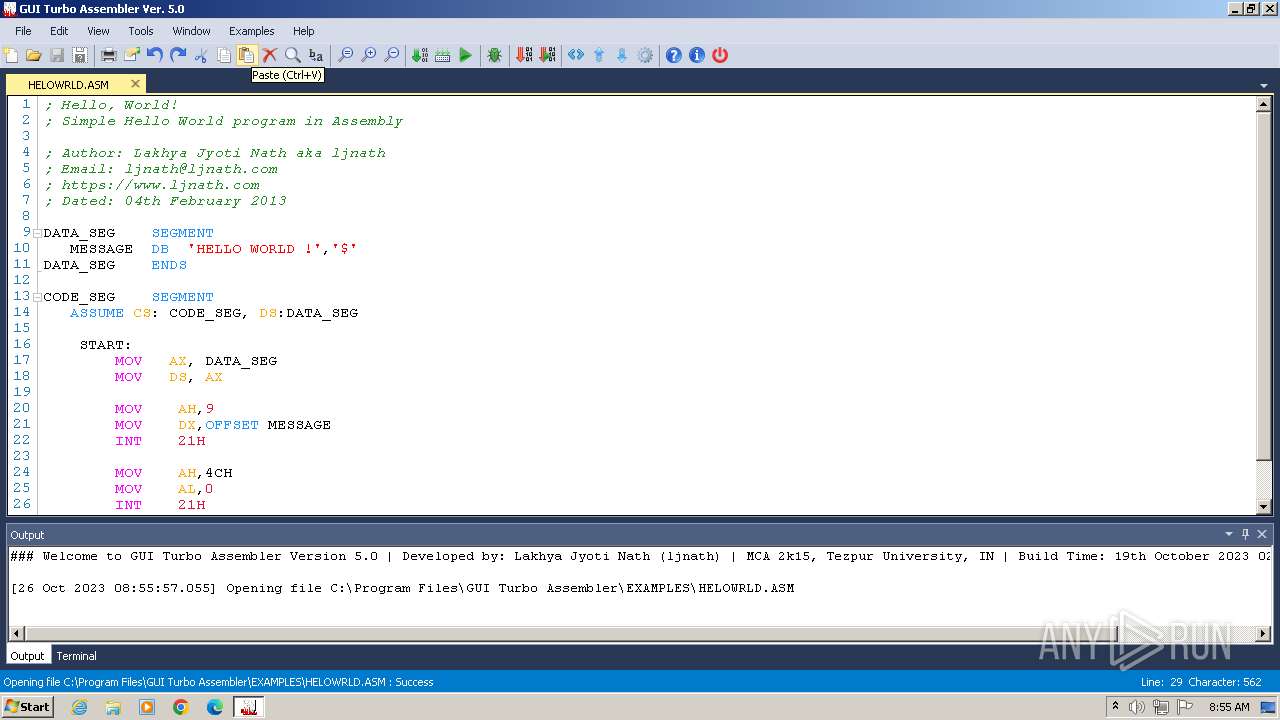Open Google Chrome from the taskbar
1280x720 pixels.
coord(181,707)
